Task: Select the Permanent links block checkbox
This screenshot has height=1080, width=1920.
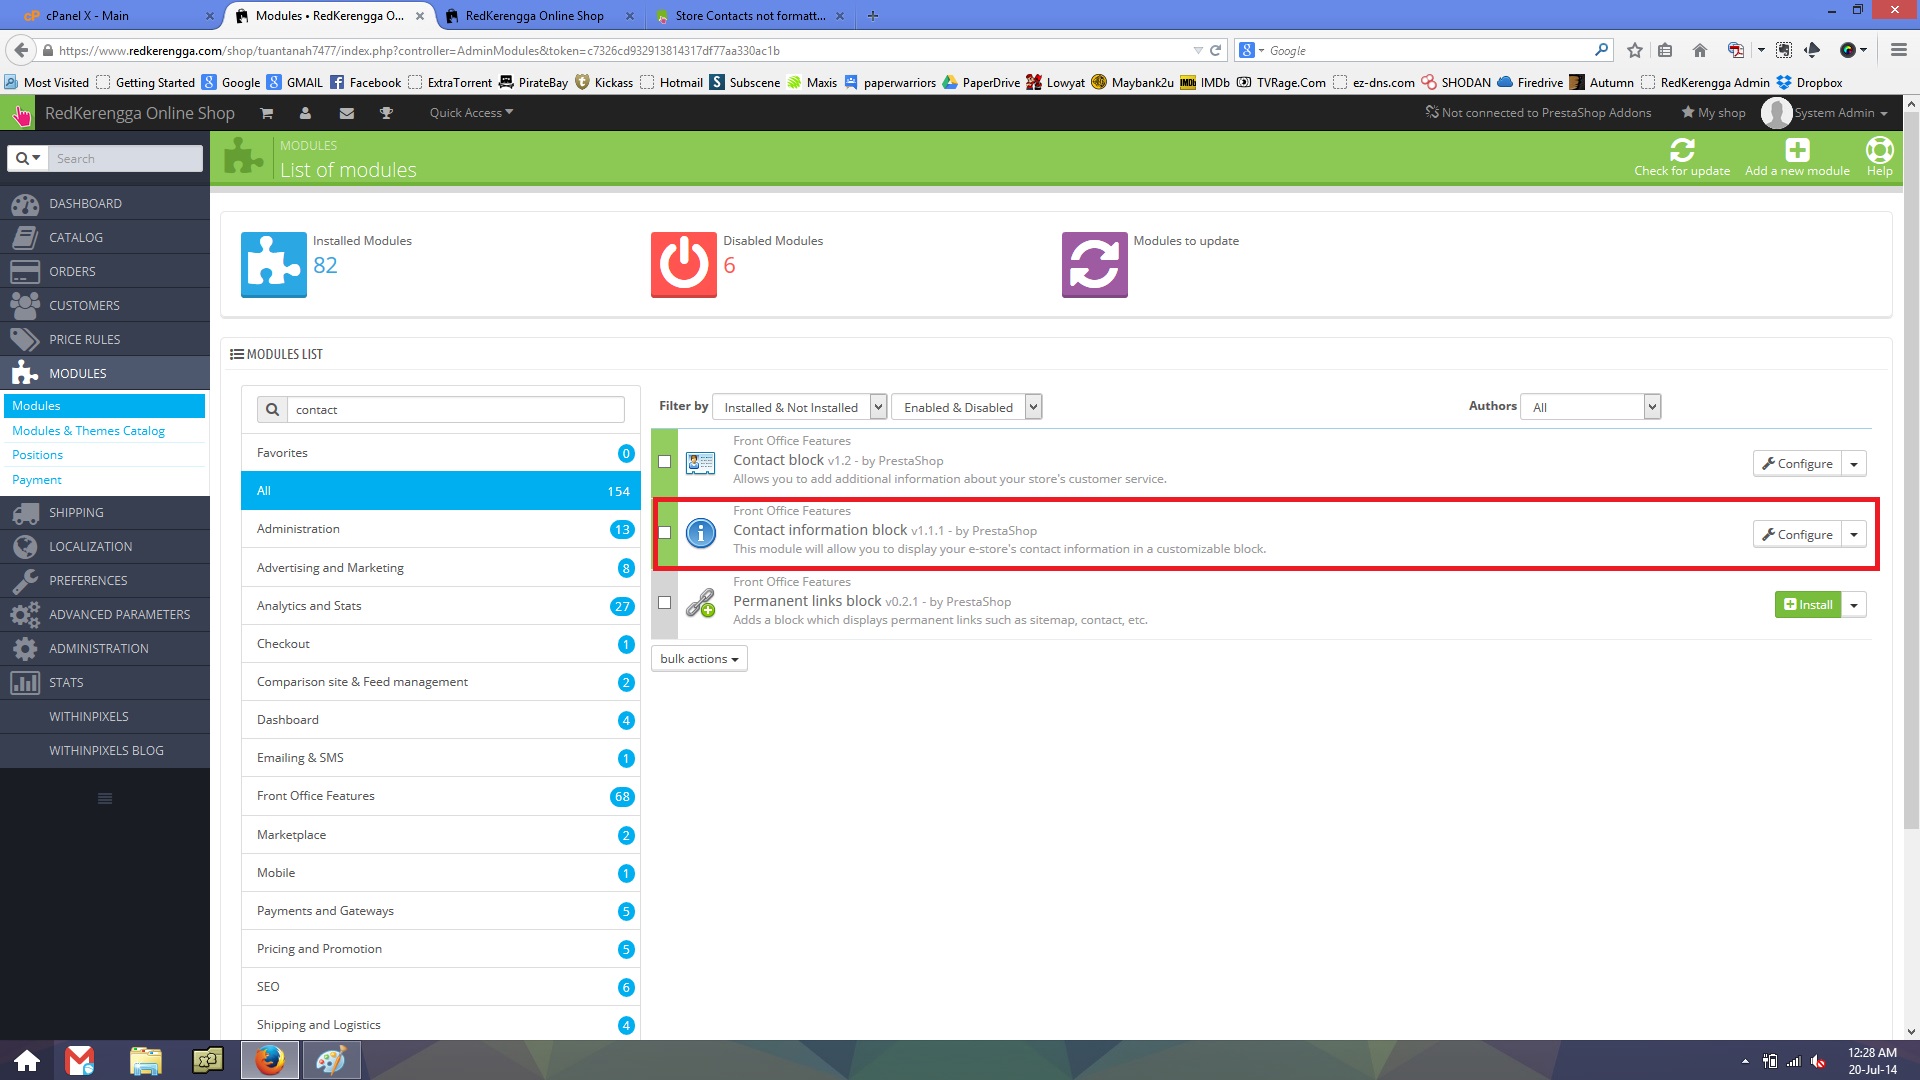Action: [x=664, y=602]
